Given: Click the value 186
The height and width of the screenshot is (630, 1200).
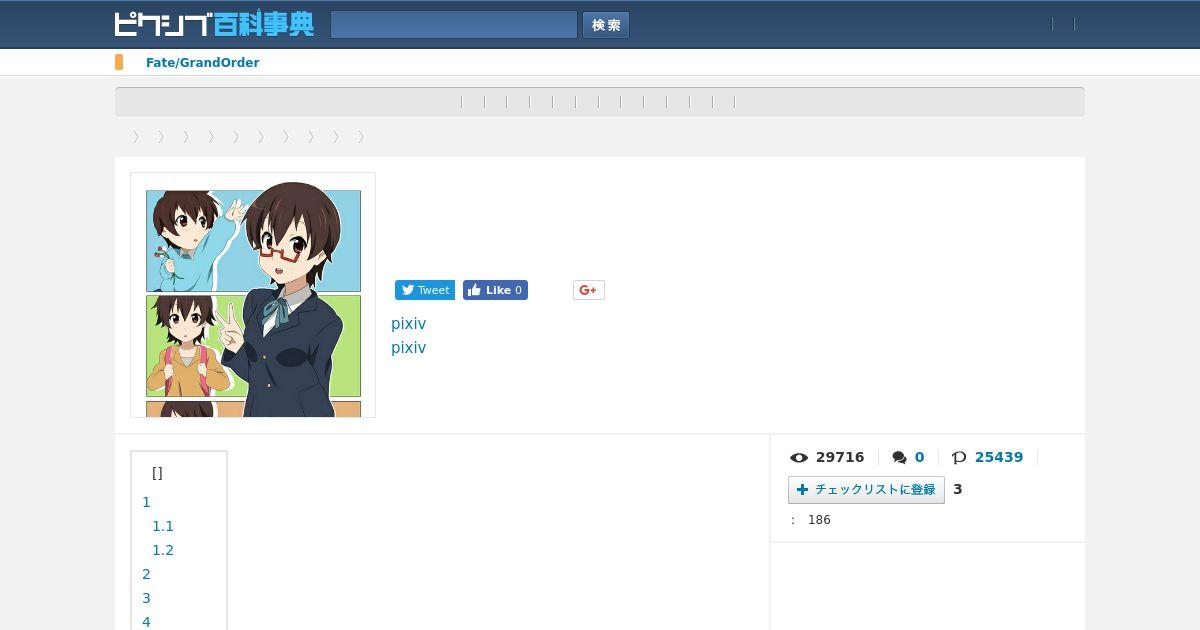Looking at the screenshot, I should (819, 520).
